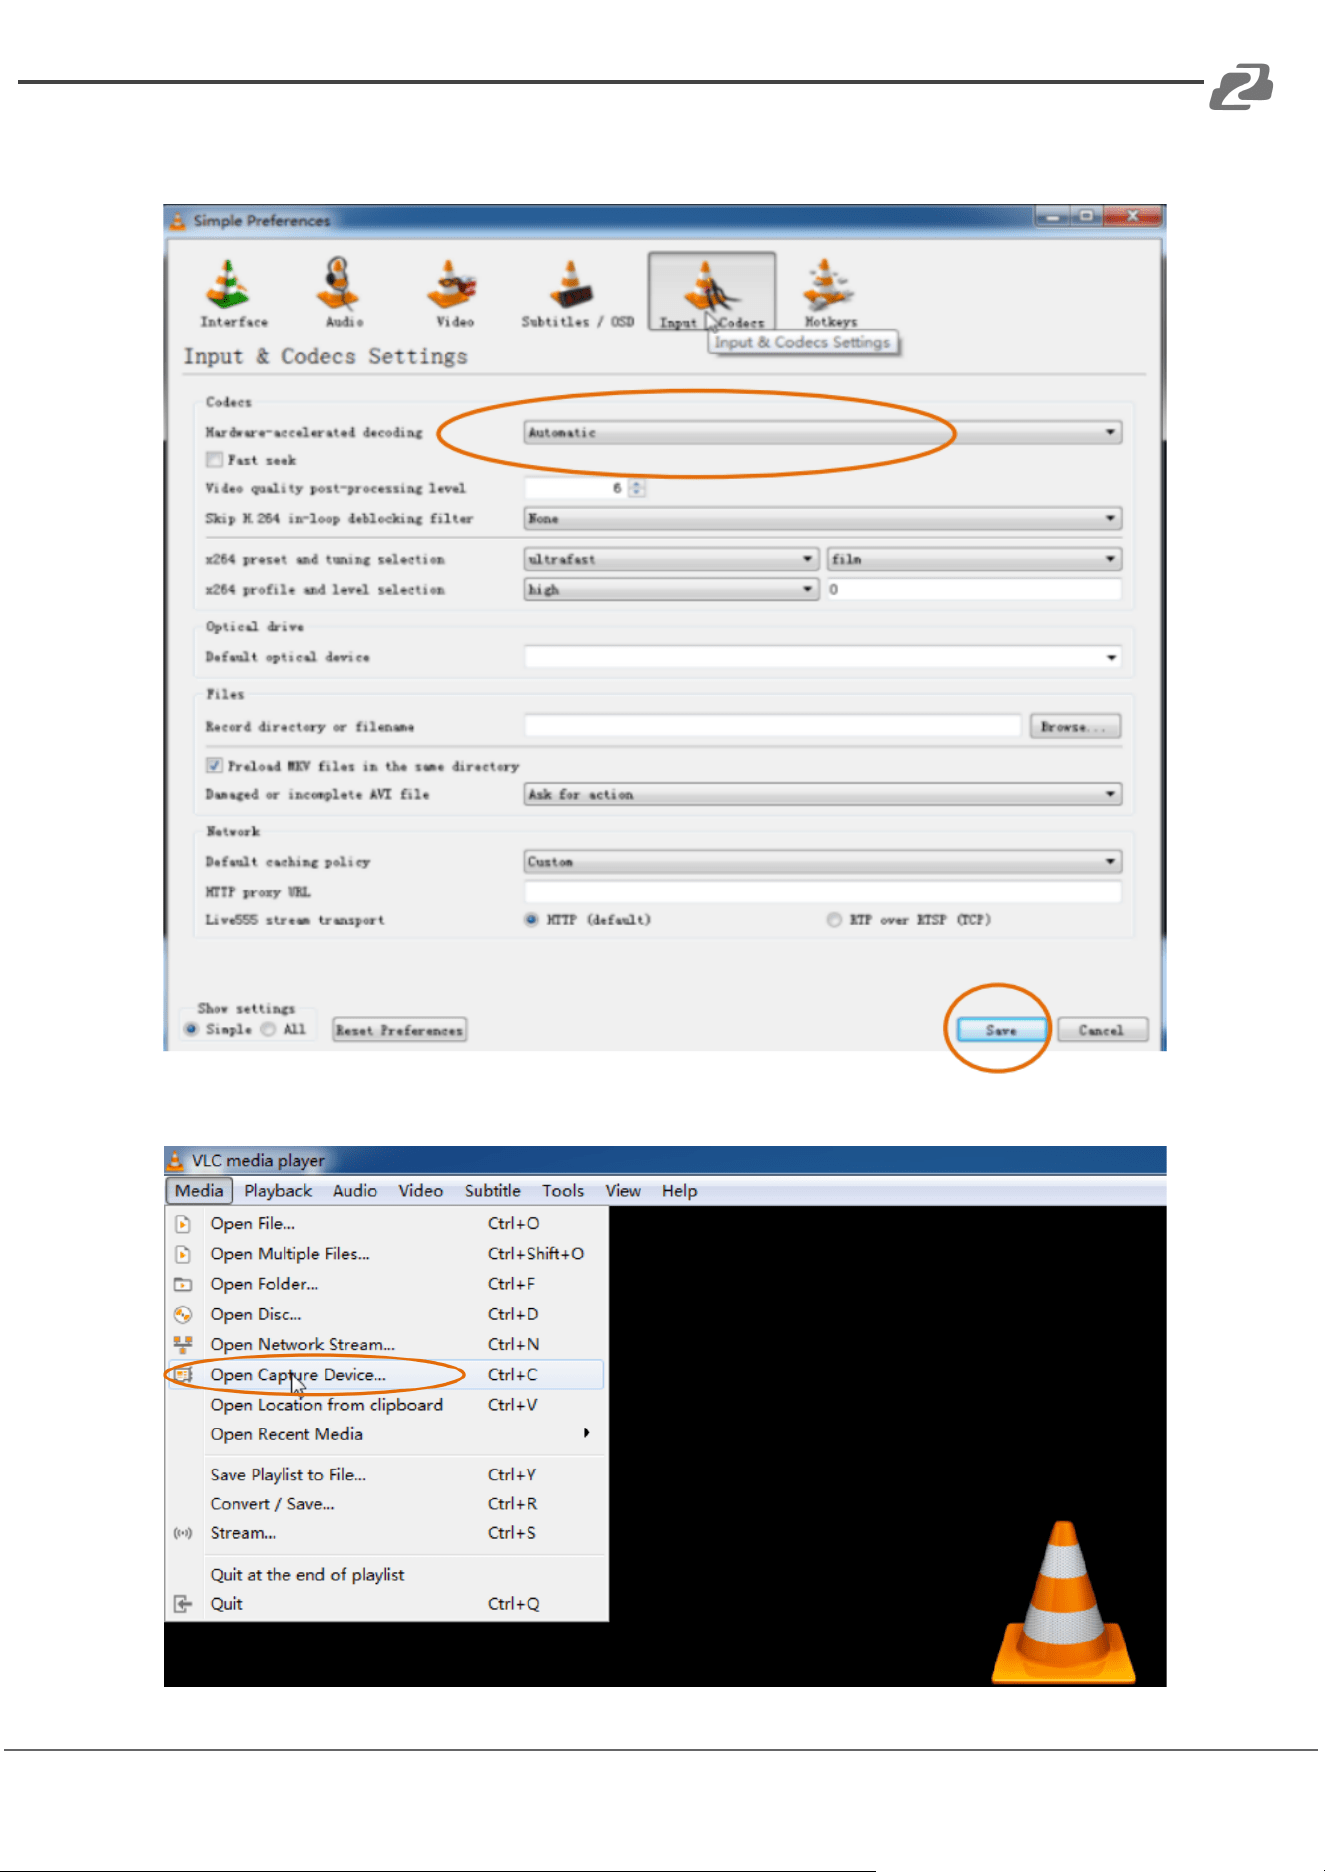Click the Browse... button
This screenshot has width=1325, height=1872.
(x=1075, y=726)
